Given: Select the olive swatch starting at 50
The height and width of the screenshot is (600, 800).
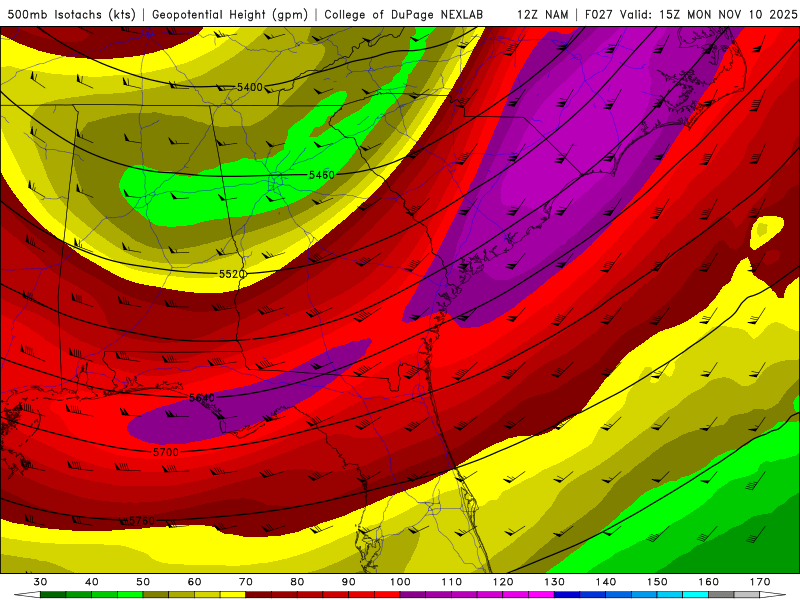Looking at the screenshot, I should 156,594.
